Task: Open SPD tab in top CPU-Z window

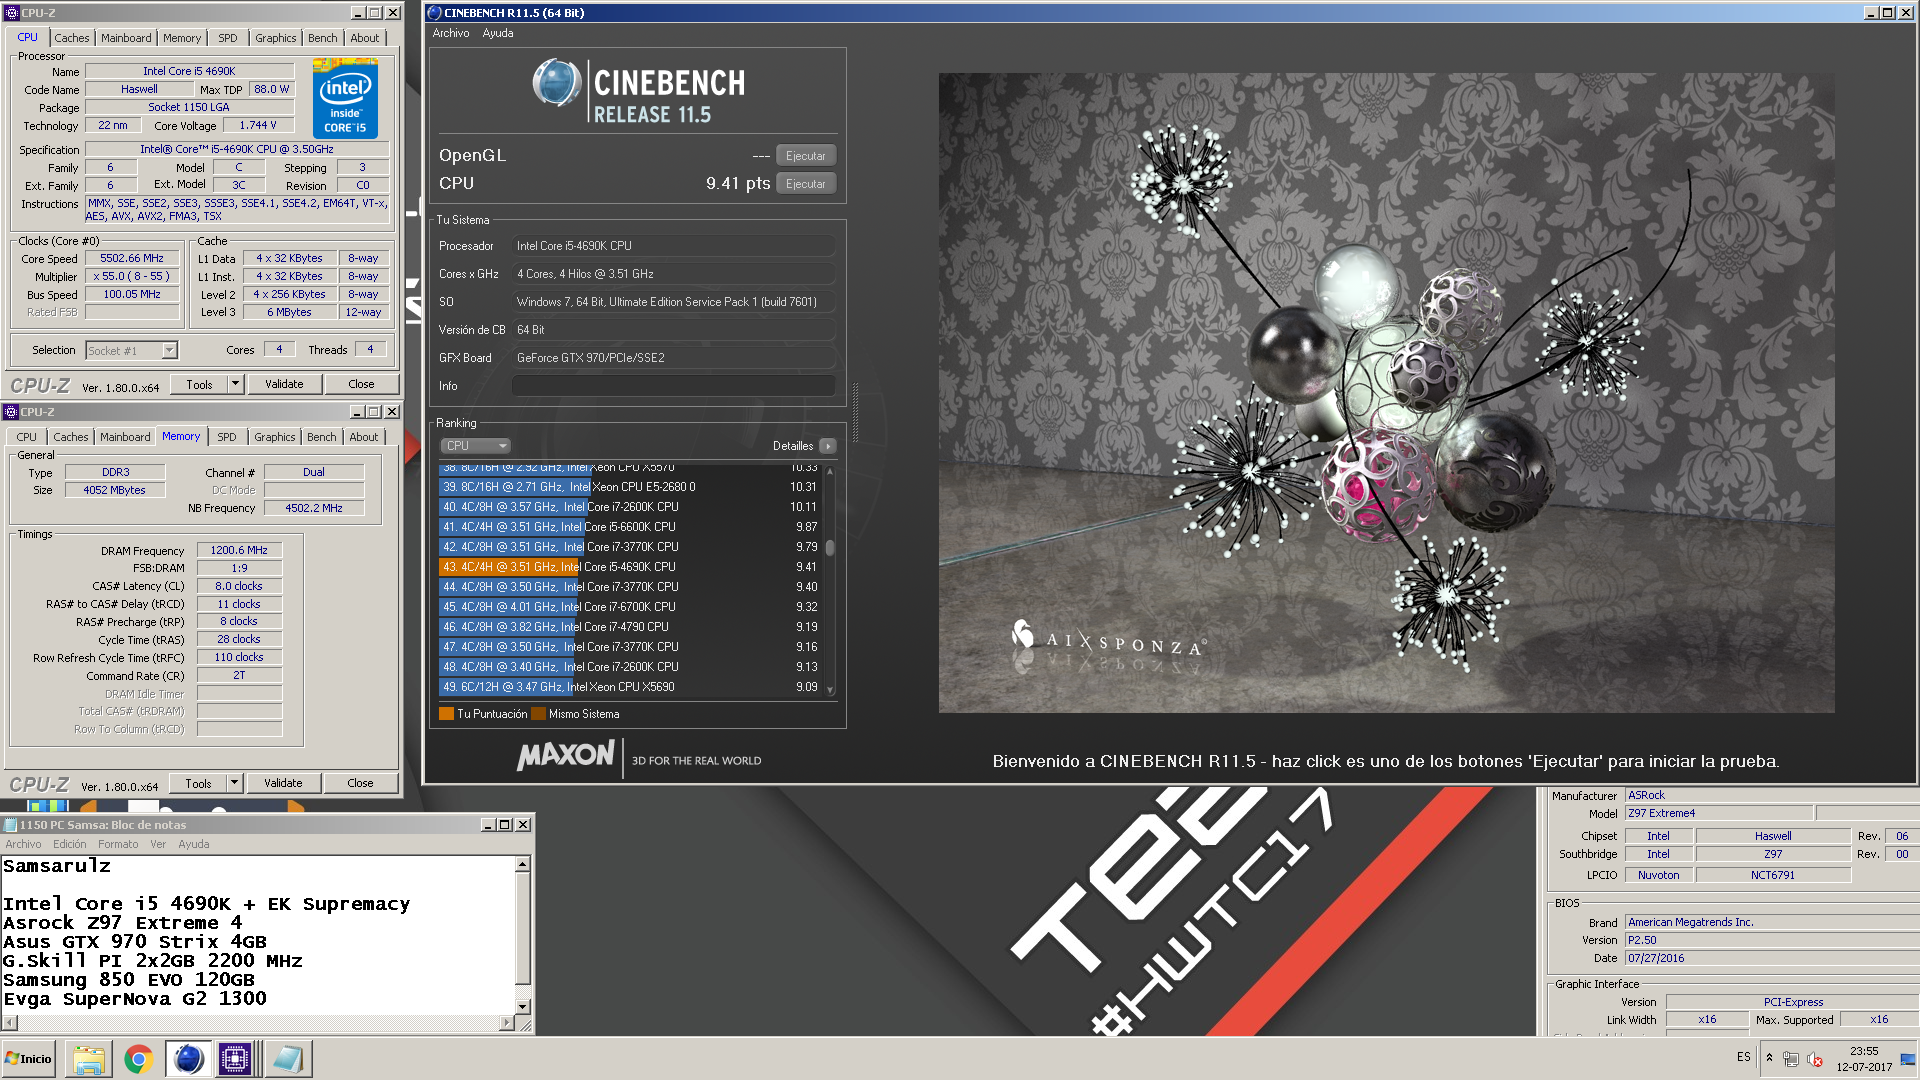Action: coord(228,38)
